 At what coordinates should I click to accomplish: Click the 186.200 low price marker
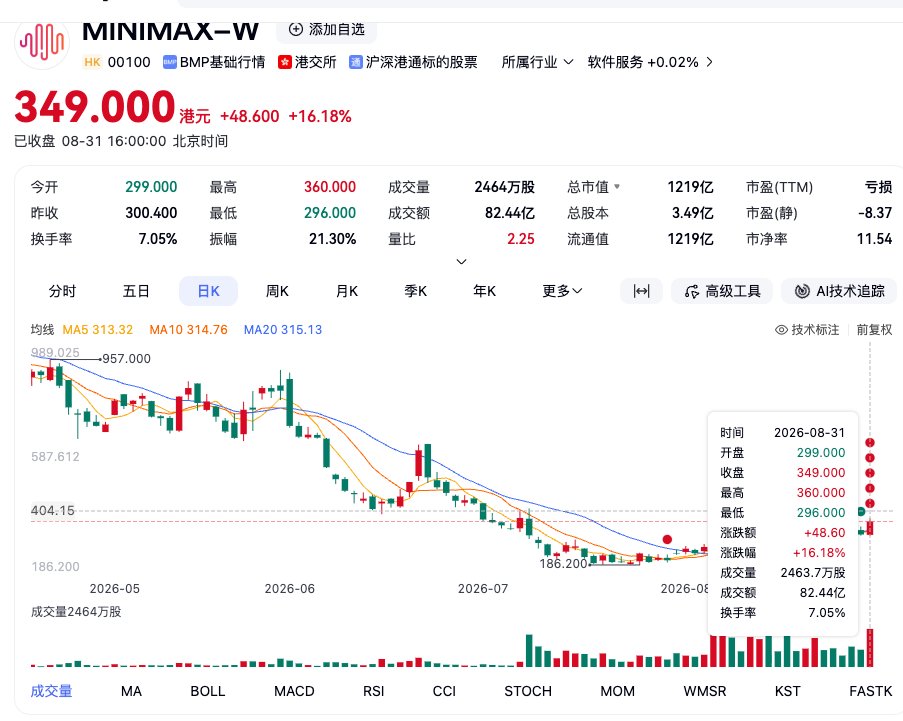(563, 564)
